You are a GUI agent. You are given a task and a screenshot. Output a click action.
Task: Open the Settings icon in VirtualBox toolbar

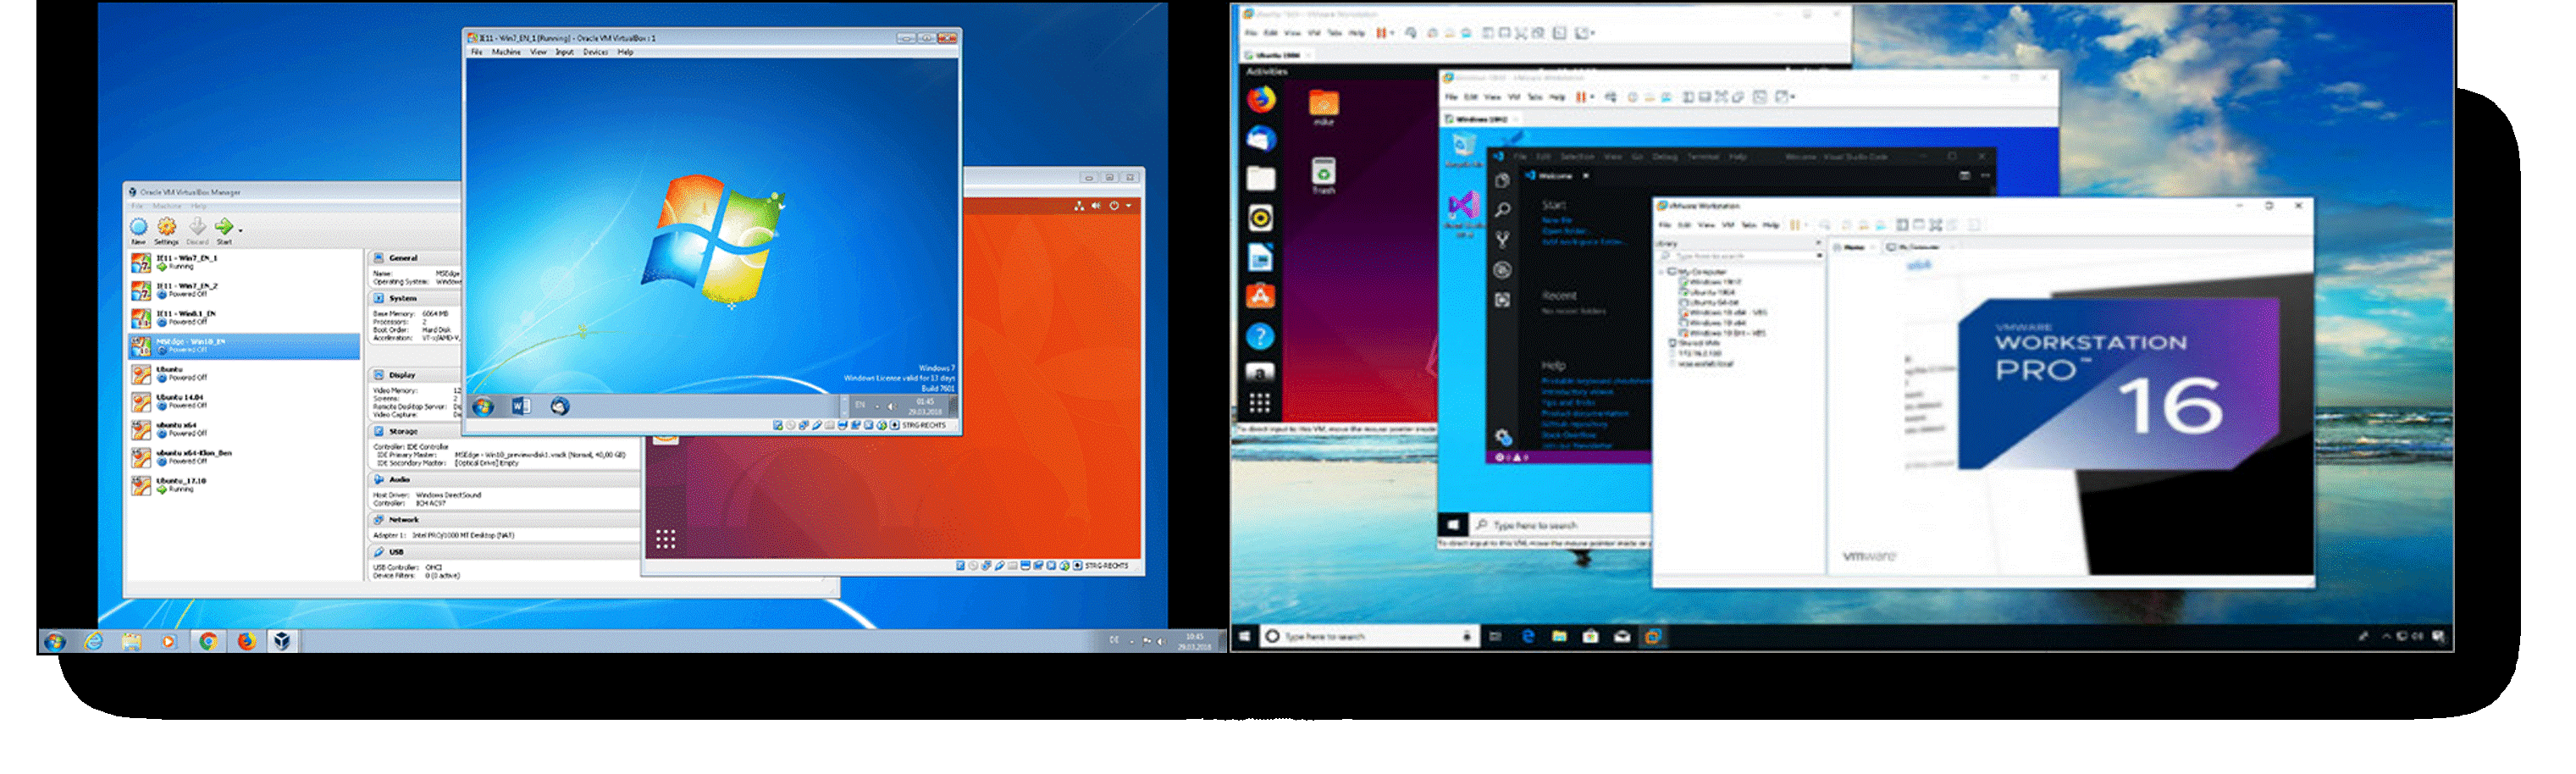tap(166, 227)
